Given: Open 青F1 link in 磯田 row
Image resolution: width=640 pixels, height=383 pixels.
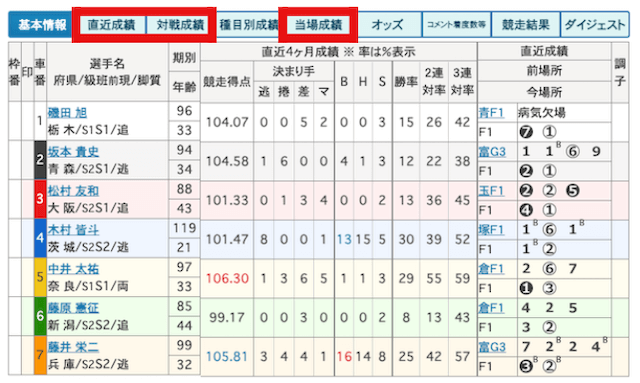Looking at the screenshot, I should 491,113.
